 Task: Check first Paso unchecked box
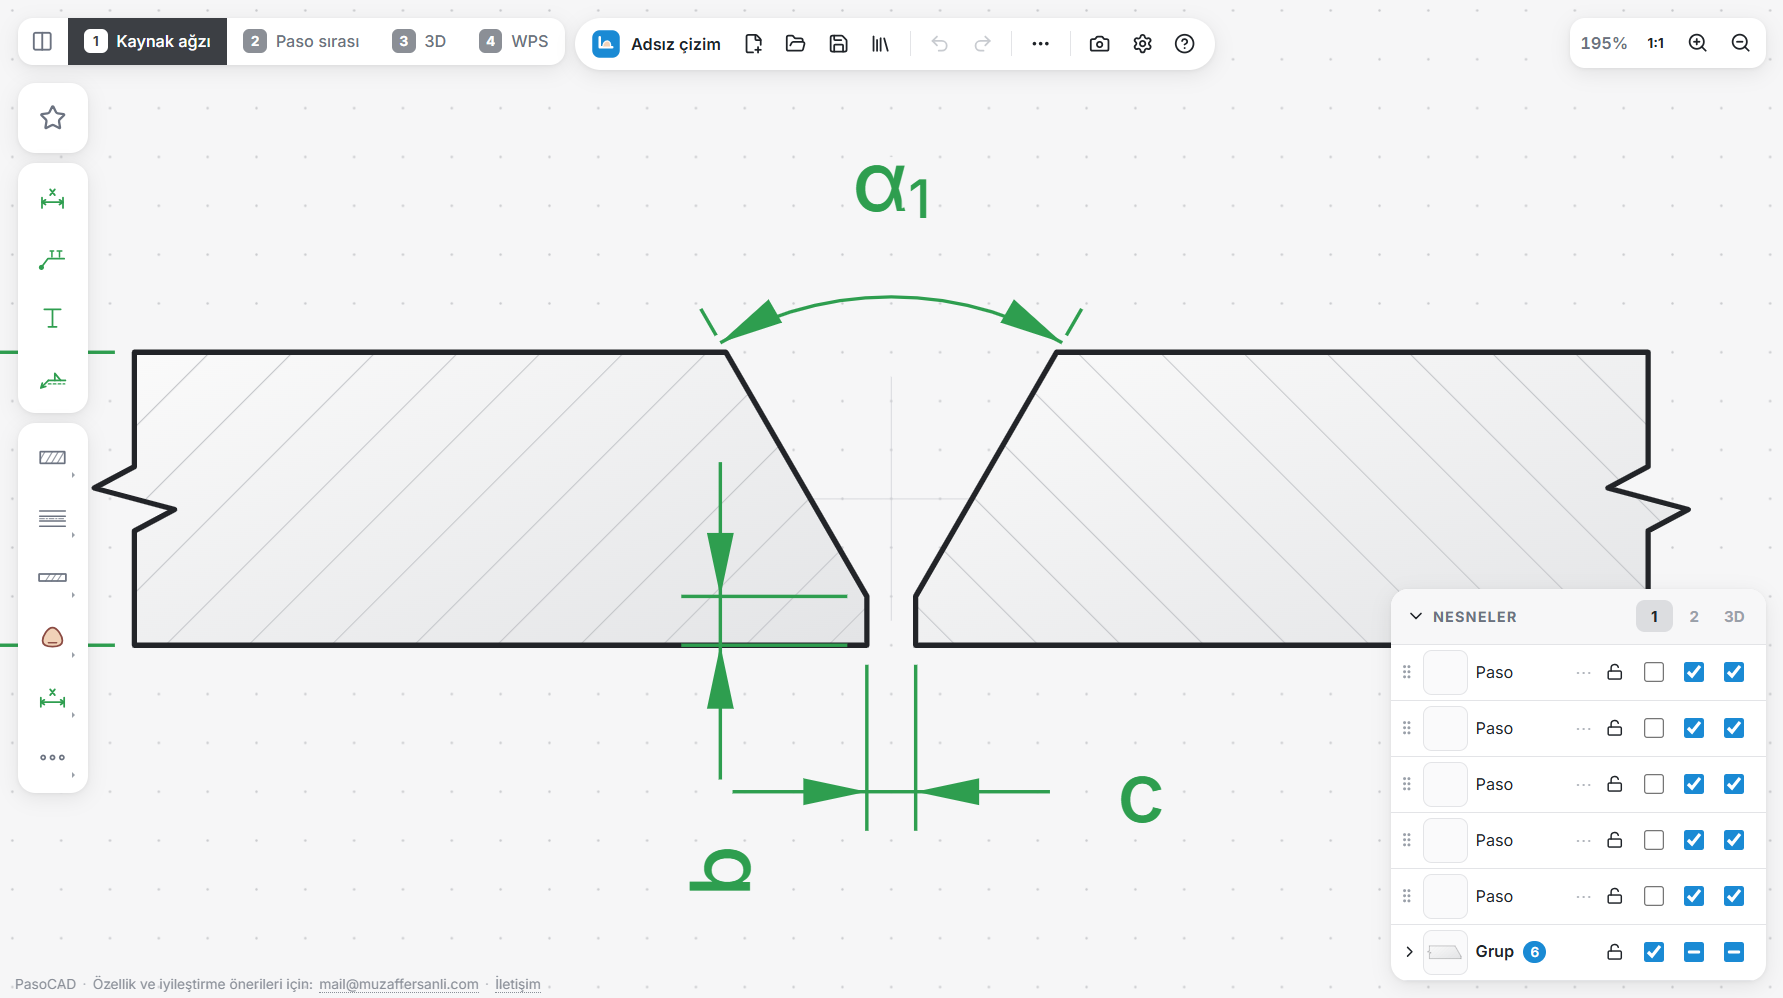coord(1654,672)
